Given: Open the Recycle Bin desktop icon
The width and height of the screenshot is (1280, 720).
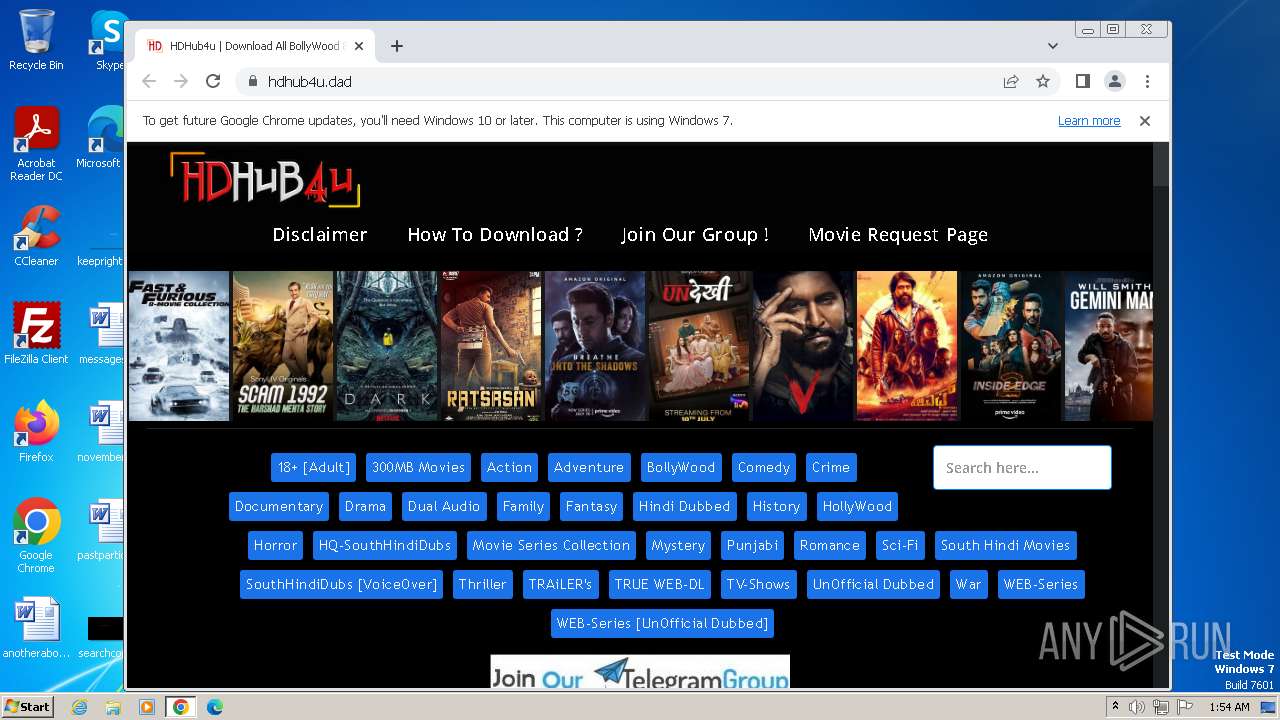Looking at the screenshot, I should point(36,40).
